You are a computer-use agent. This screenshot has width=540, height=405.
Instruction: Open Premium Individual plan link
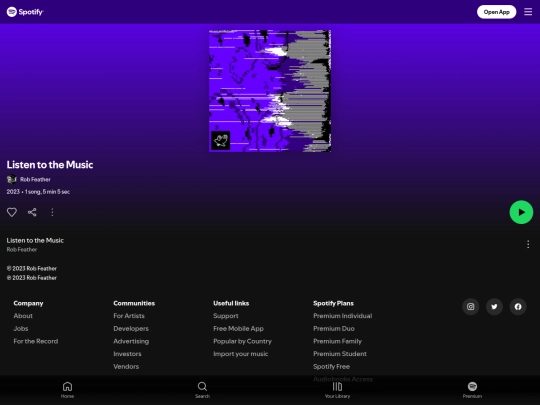point(343,316)
